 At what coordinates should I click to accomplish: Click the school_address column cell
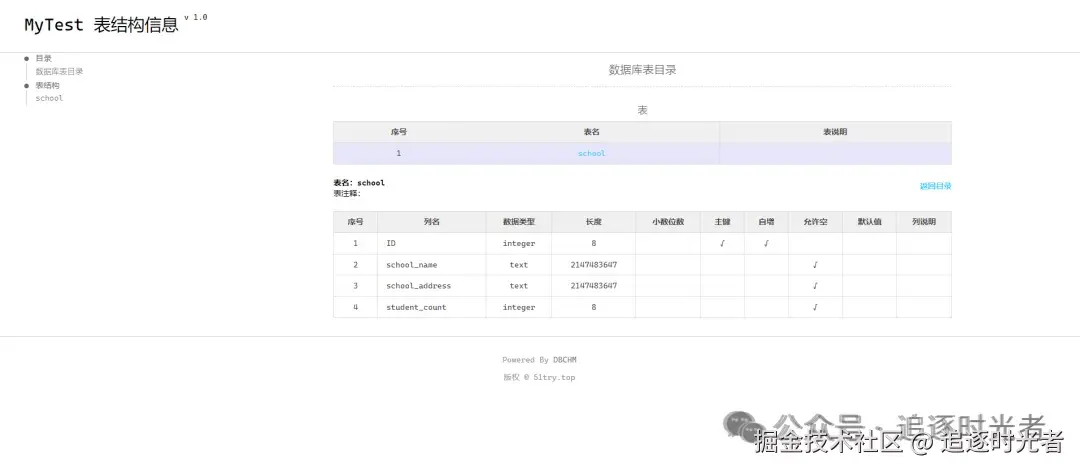(x=432, y=286)
